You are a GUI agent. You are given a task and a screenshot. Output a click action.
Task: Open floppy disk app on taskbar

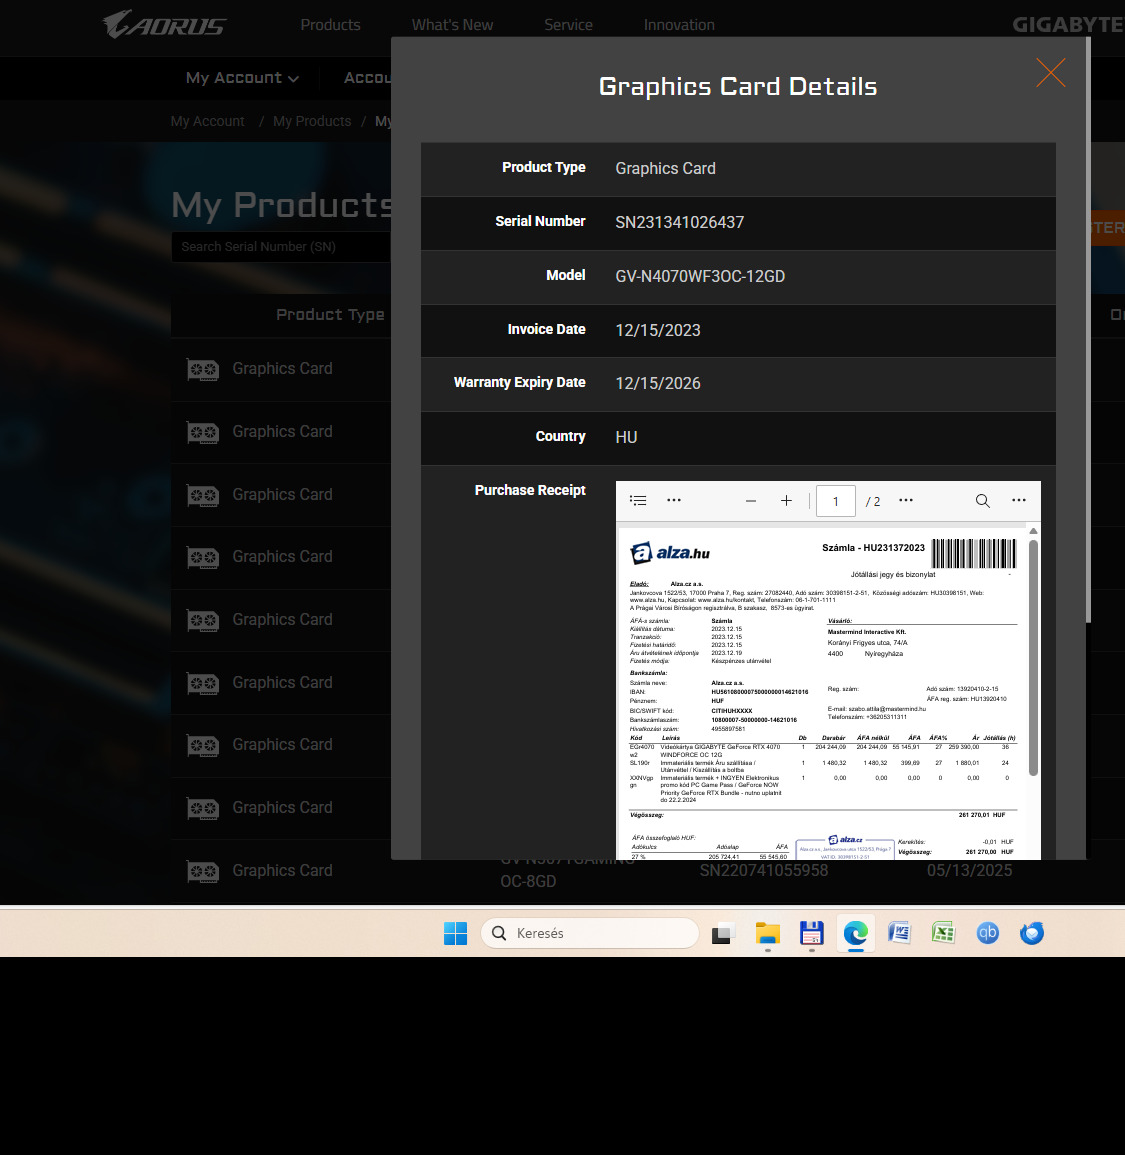(x=811, y=933)
